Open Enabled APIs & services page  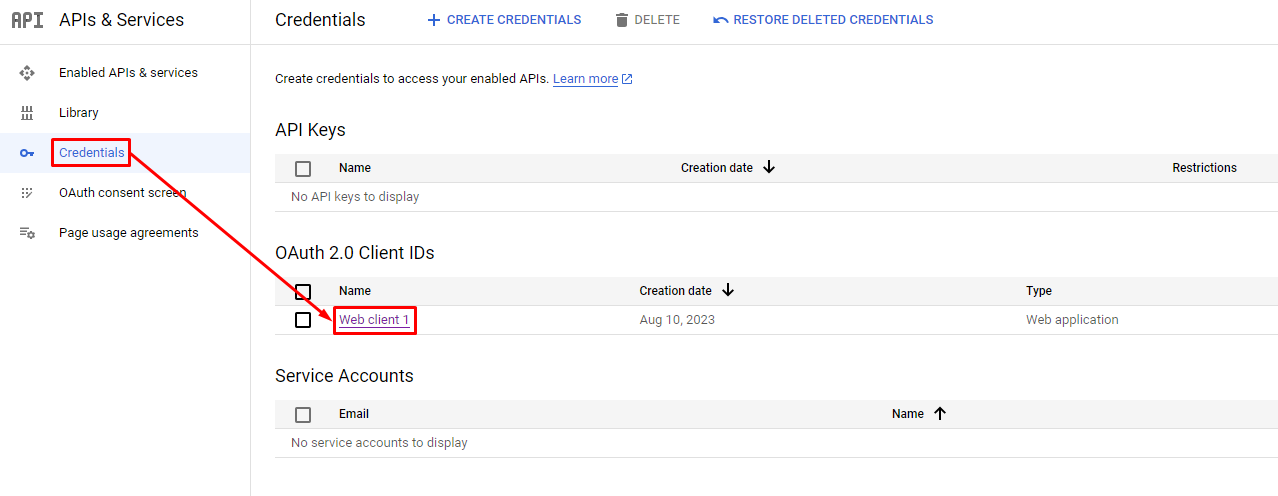pyautogui.click(x=128, y=73)
